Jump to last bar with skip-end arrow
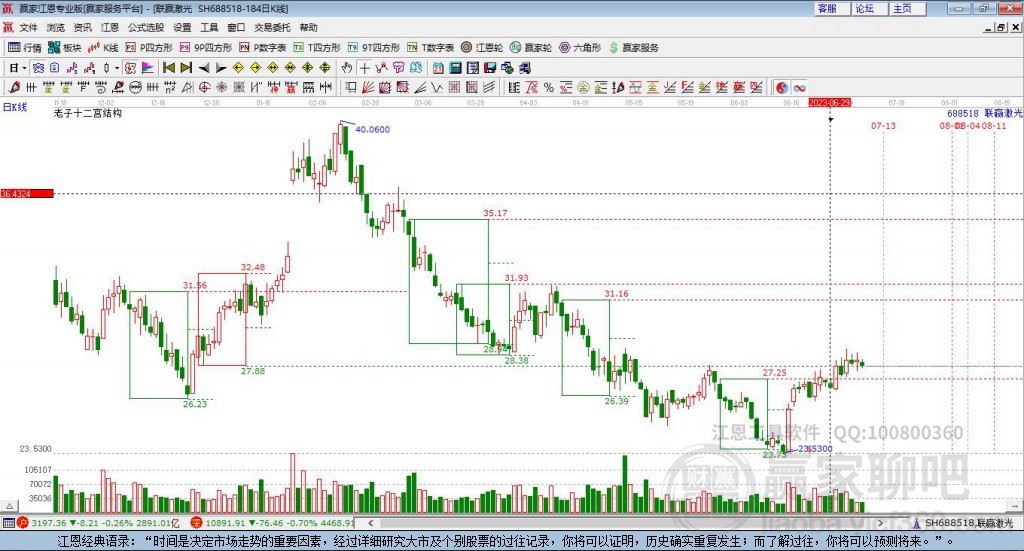 coord(186,68)
